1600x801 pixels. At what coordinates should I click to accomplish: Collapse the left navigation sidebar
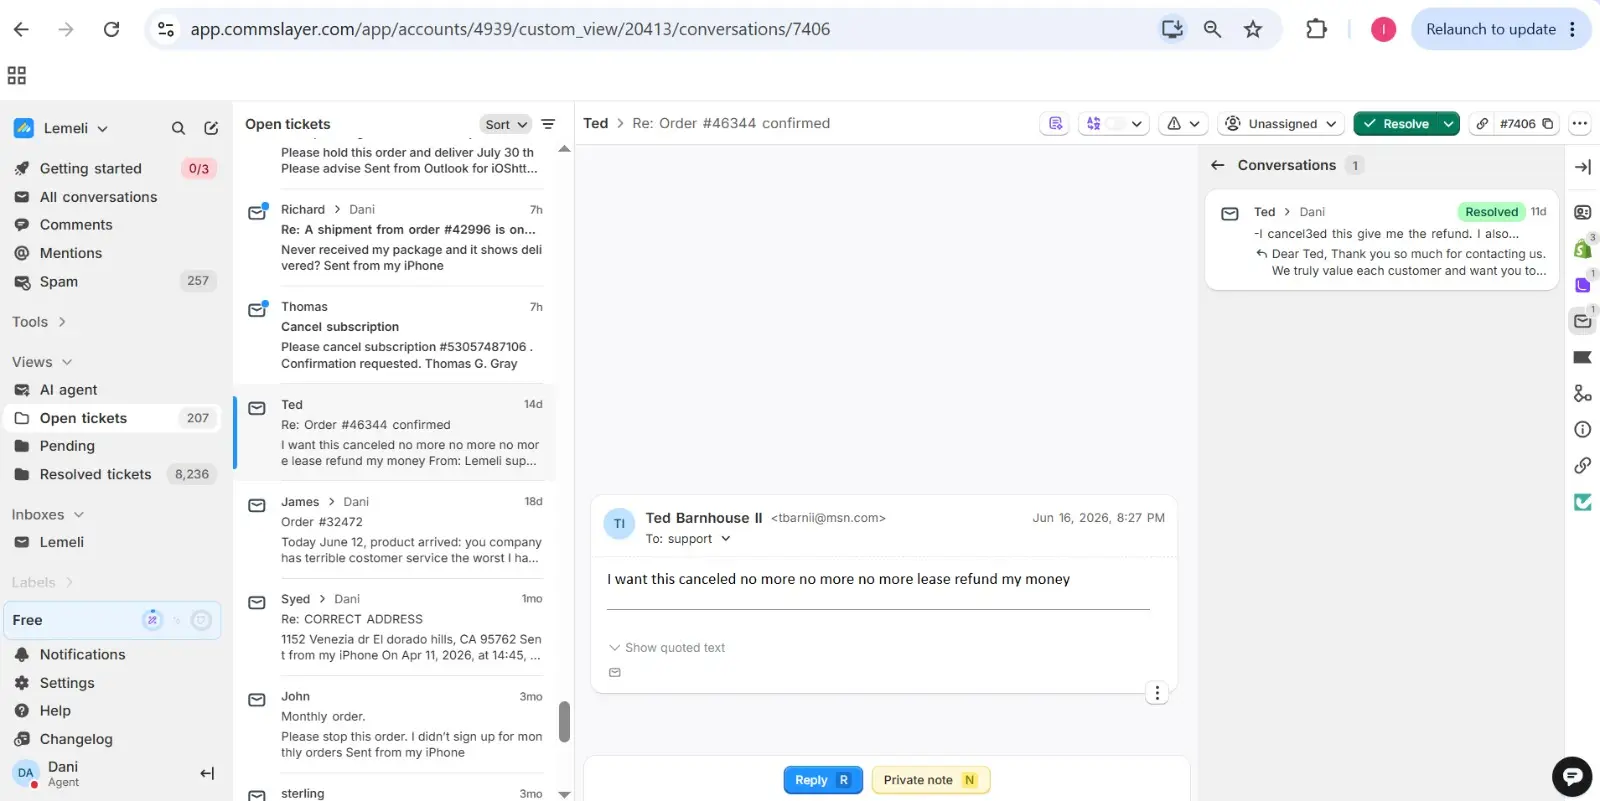tap(207, 773)
